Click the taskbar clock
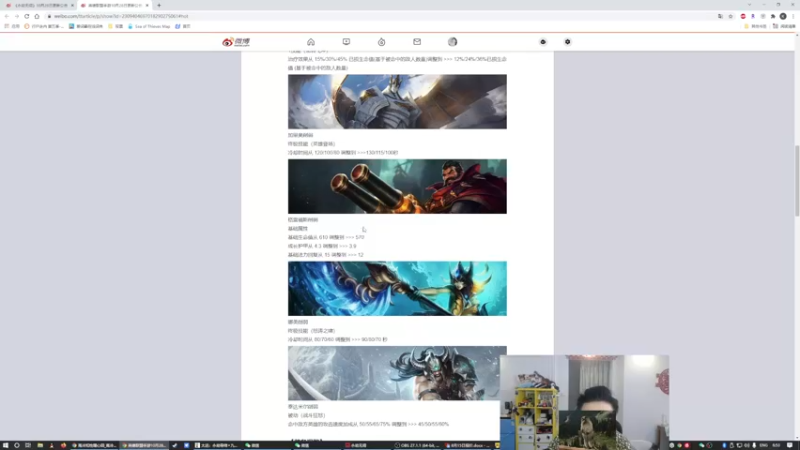 (x=776, y=445)
